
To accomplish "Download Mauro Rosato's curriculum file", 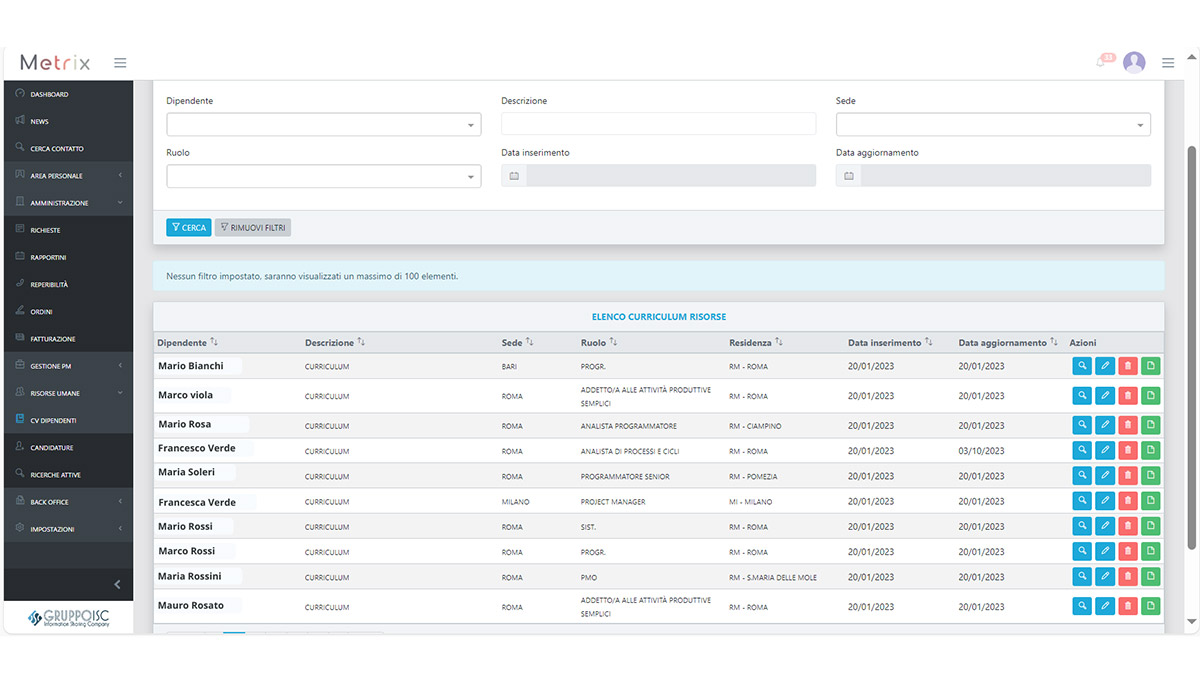I will [1151, 606].
